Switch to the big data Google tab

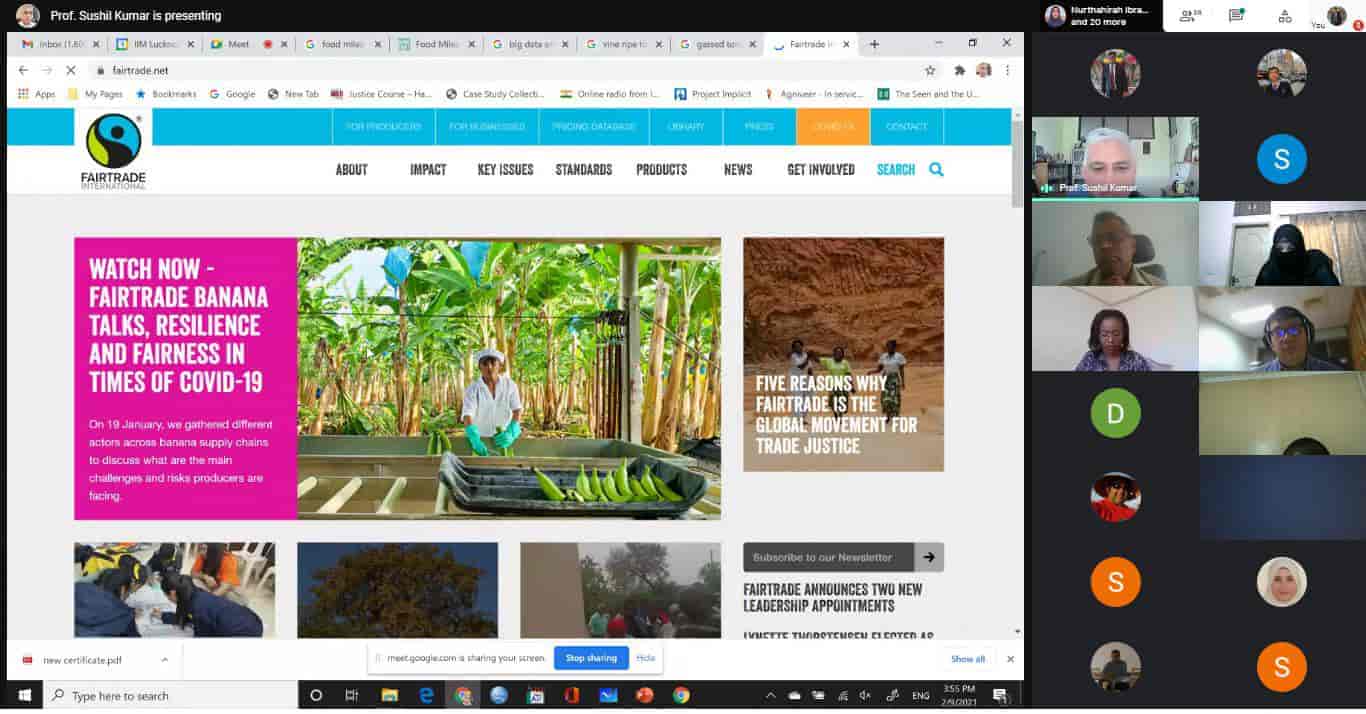coord(530,44)
